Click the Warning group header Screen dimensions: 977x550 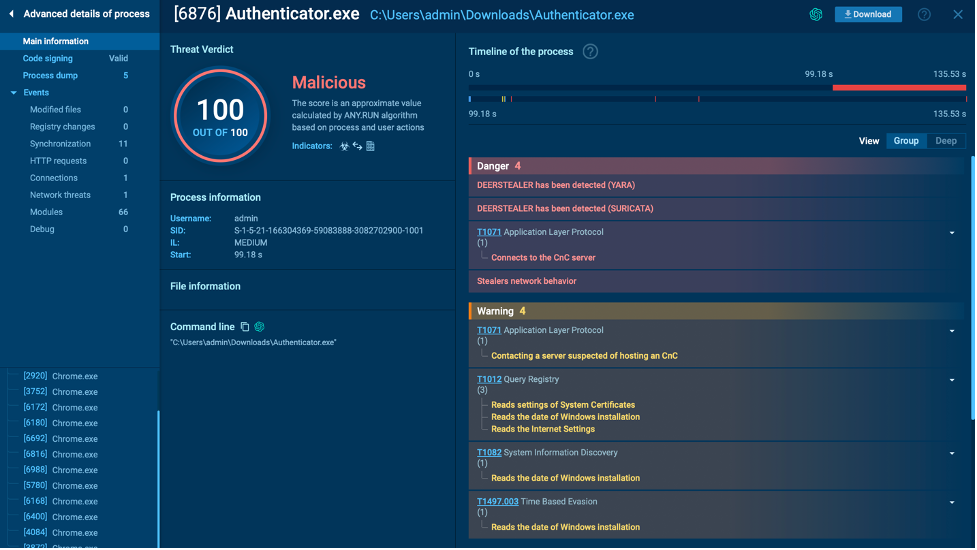click(717, 311)
